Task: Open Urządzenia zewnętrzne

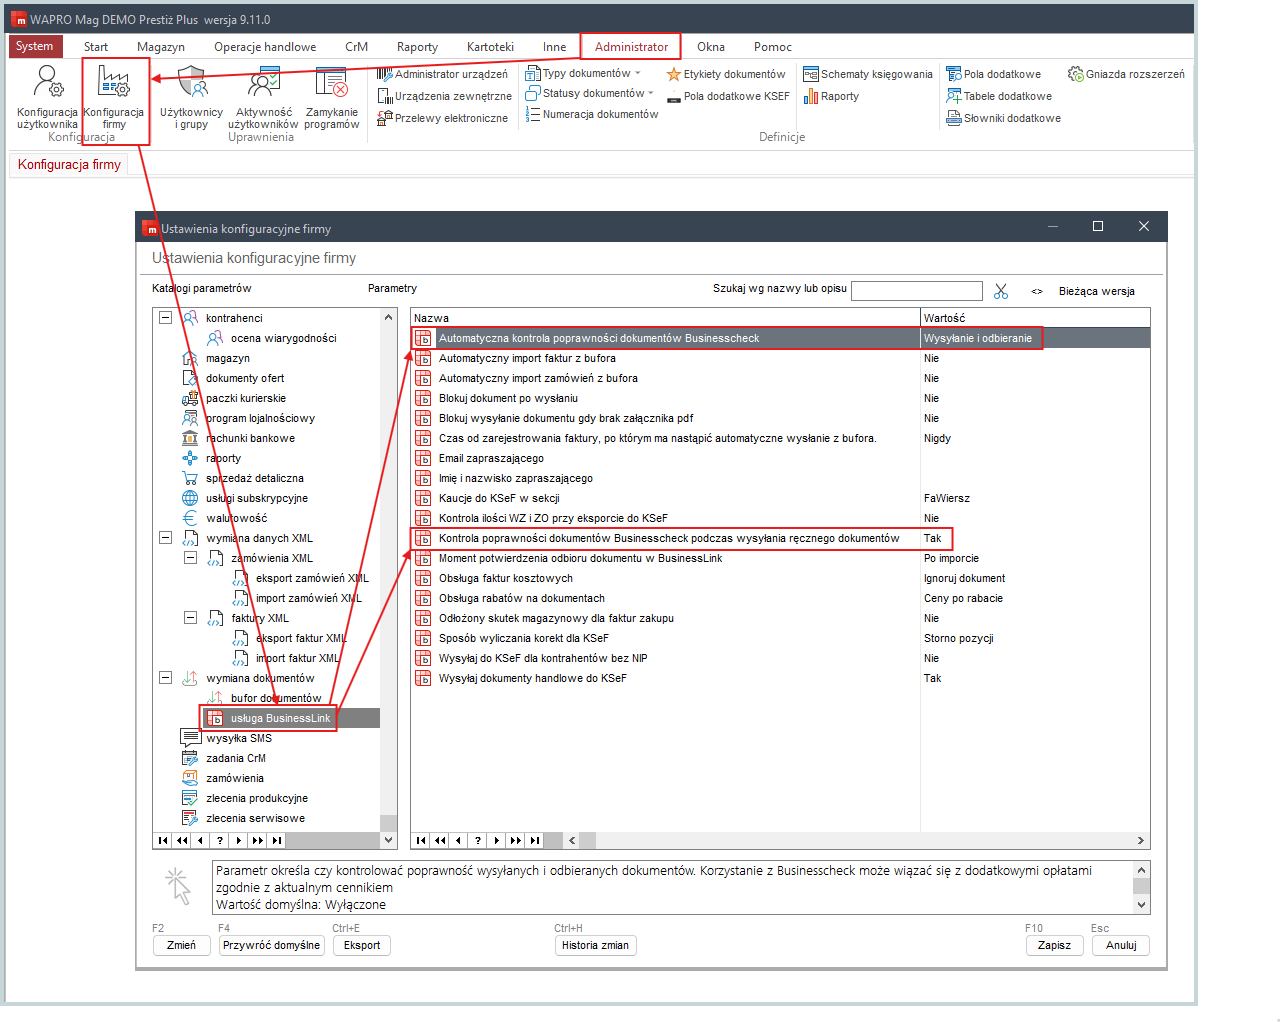Action: [x=444, y=96]
